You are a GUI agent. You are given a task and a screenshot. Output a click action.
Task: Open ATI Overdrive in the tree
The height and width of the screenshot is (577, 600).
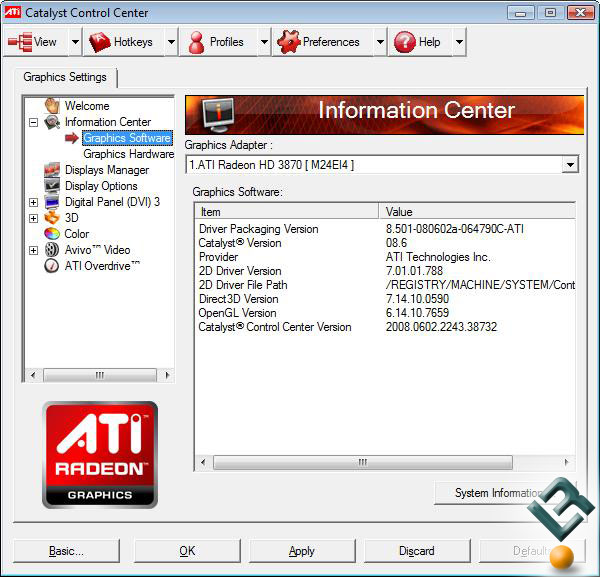[x=102, y=266]
